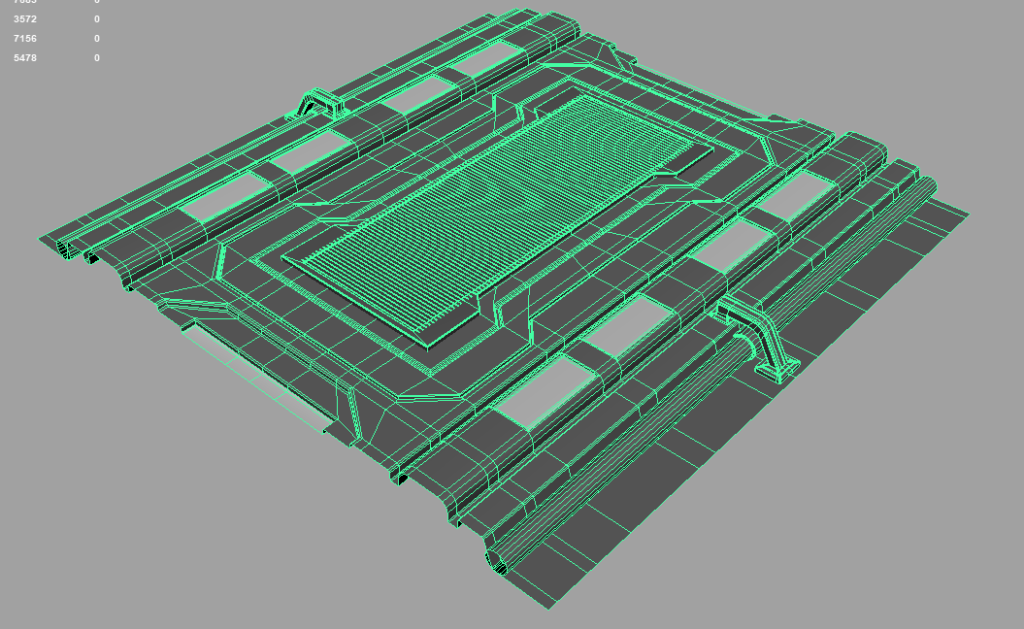Image resolution: width=1024 pixels, height=629 pixels.
Task: Click the pipe flange base beneath the elbow
Action: coord(779,372)
